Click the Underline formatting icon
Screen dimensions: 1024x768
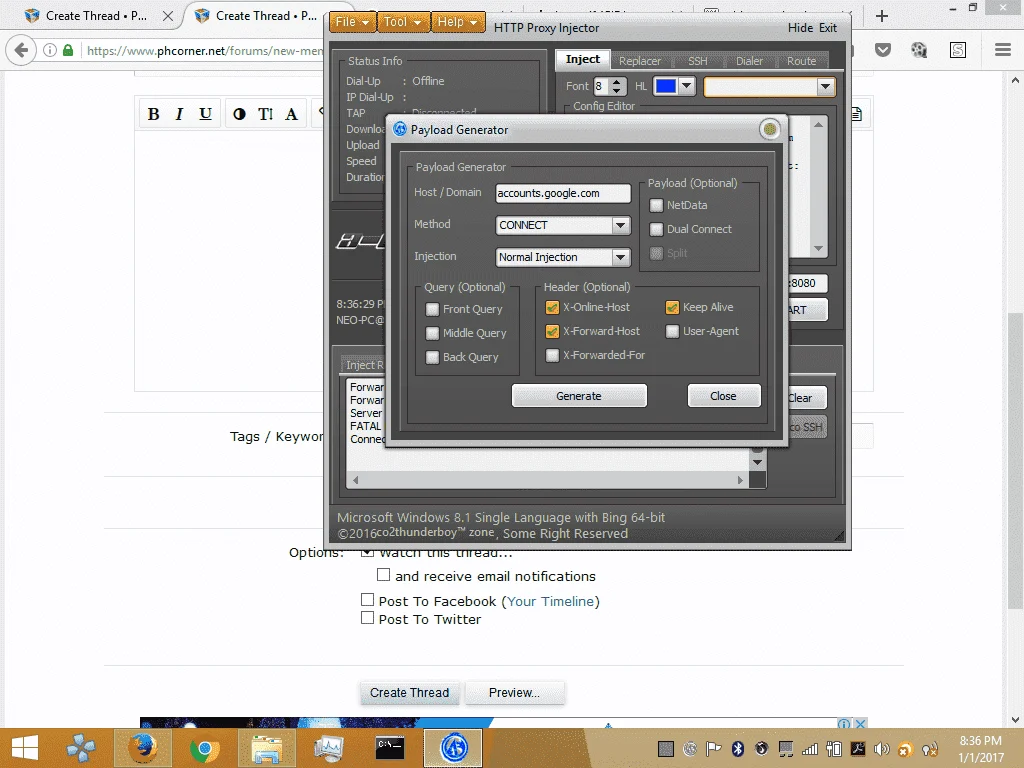[205, 114]
